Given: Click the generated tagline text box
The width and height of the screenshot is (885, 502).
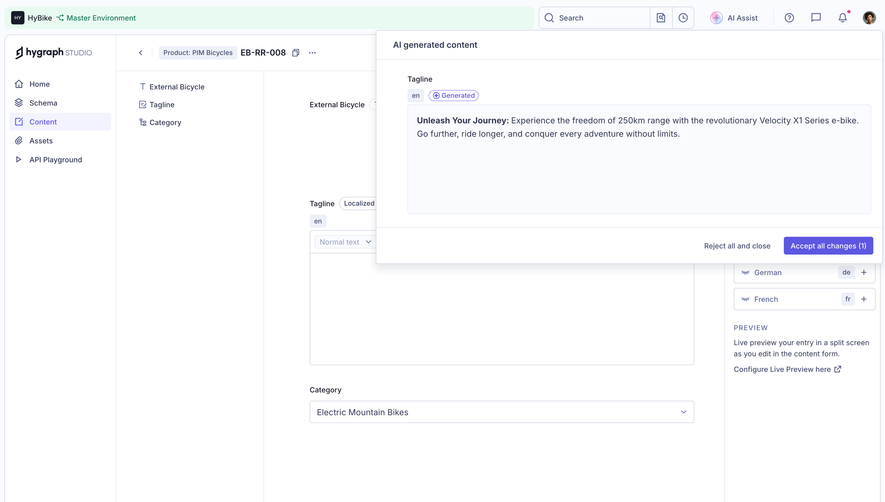Looking at the screenshot, I should [639, 159].
